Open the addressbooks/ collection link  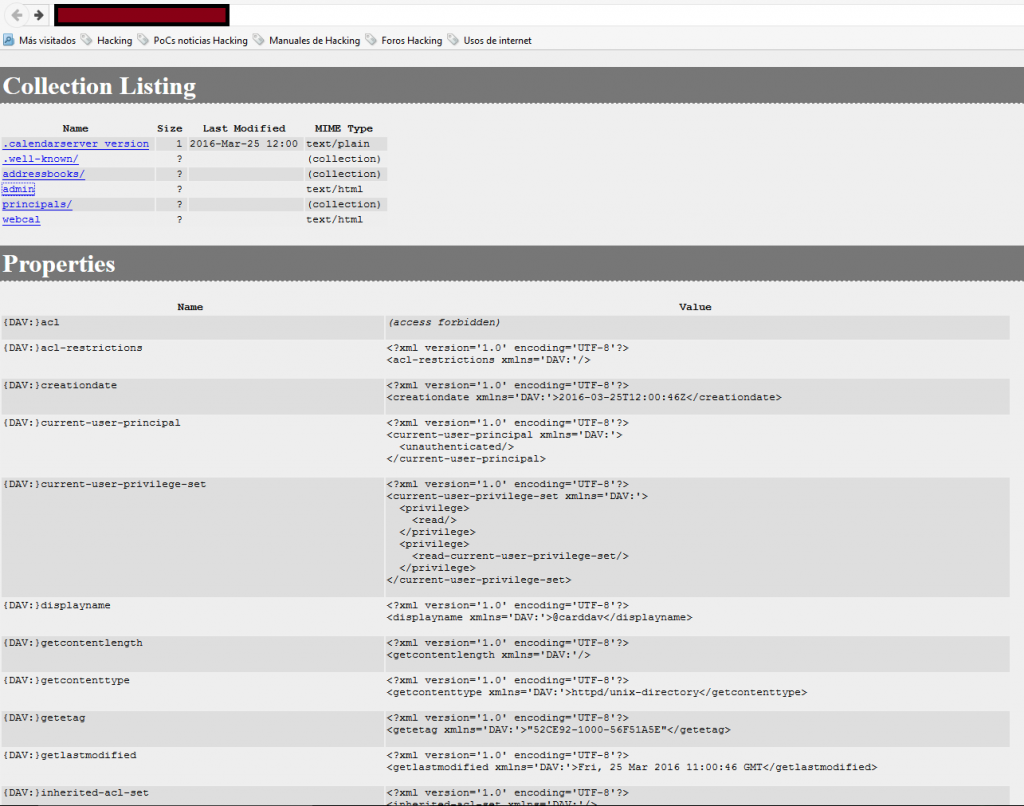point(43,174)
